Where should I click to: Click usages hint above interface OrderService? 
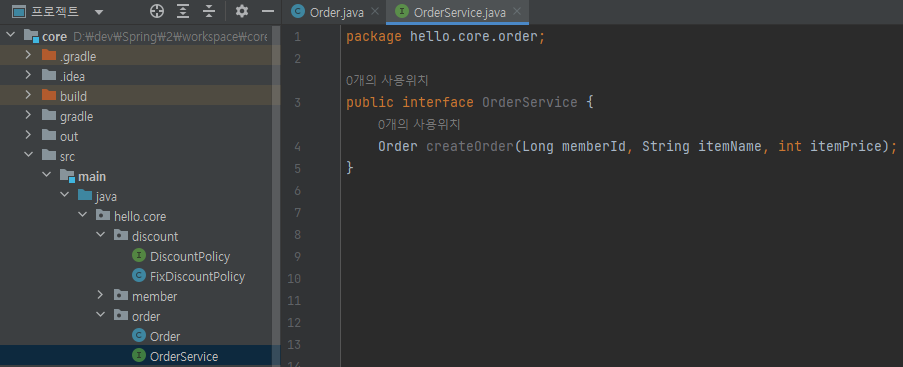387,81
